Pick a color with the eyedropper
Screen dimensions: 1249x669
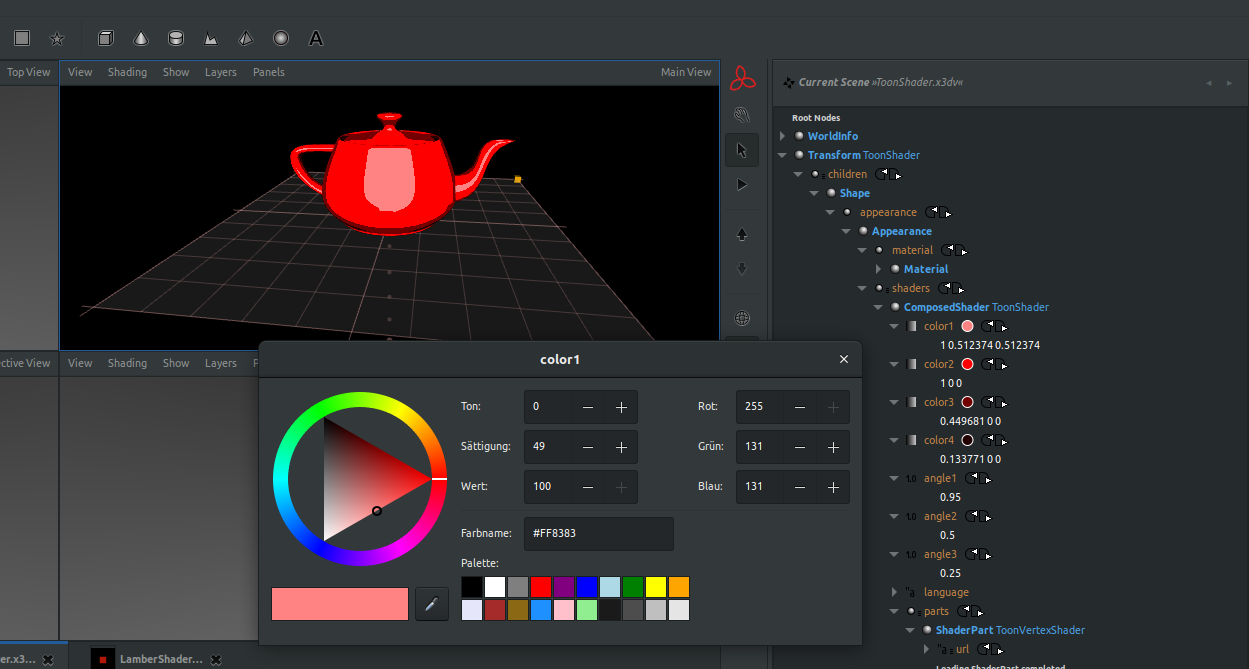432,604
